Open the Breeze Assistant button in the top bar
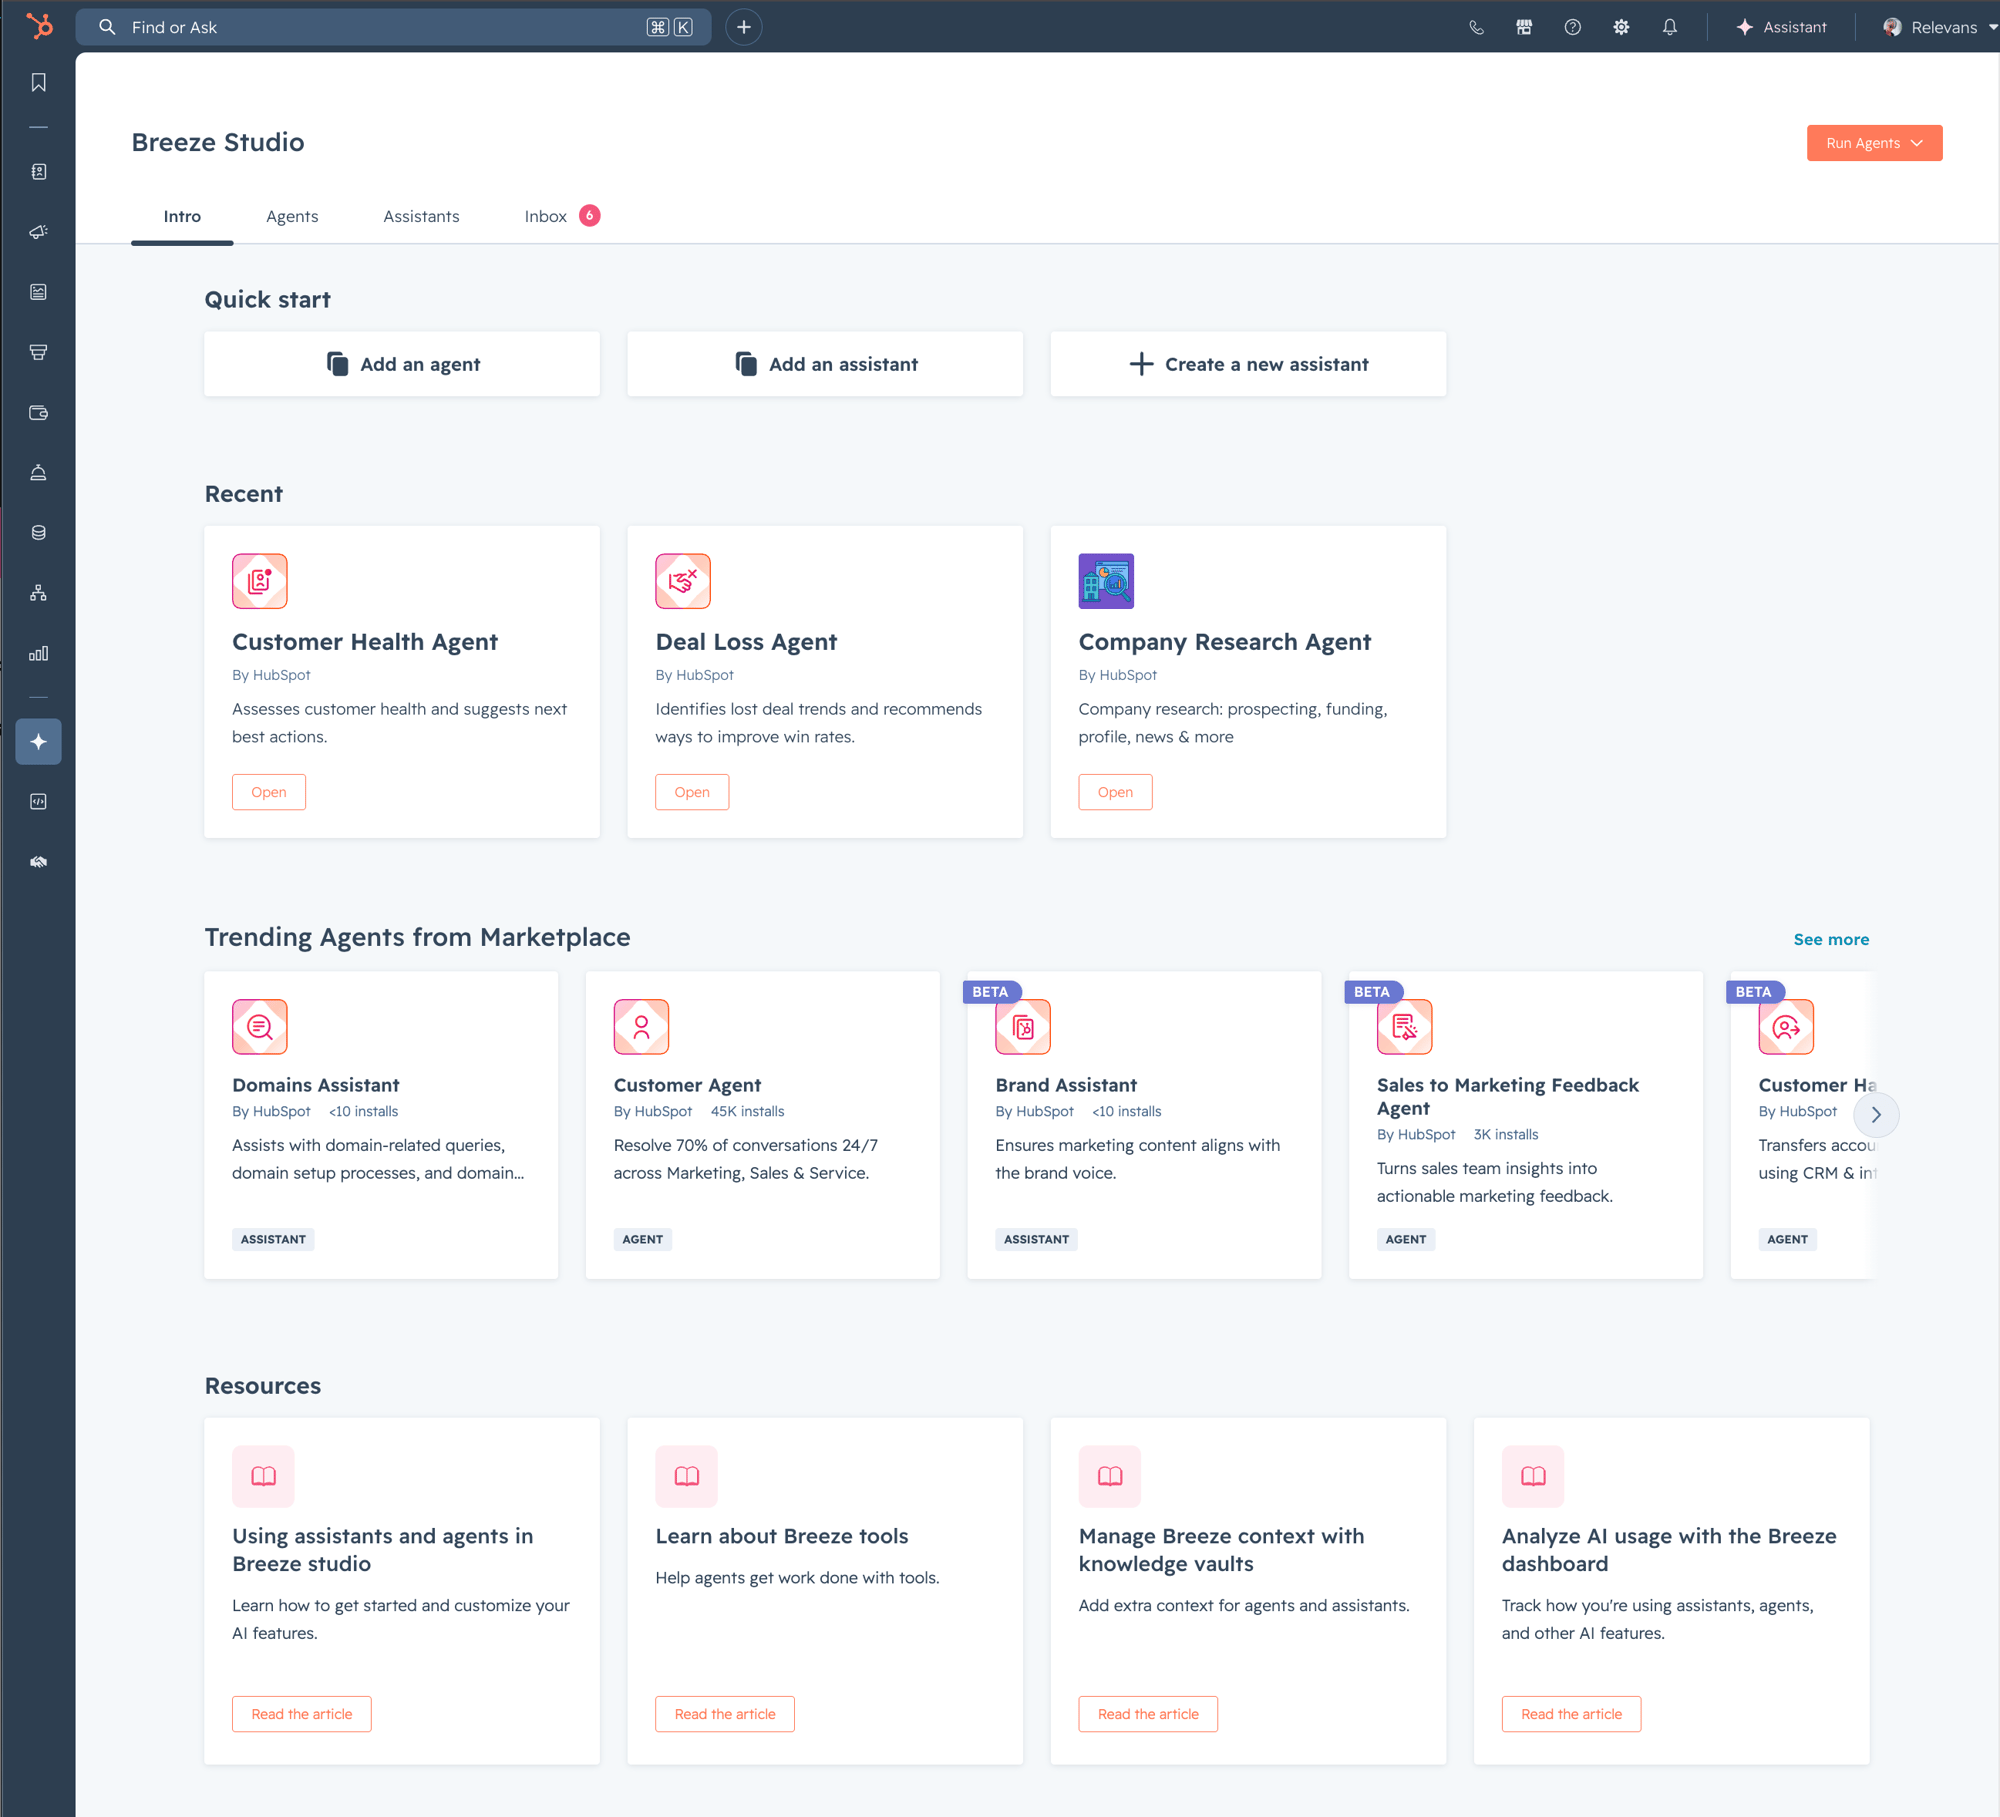Viewport: 2000px width, 1817px height. point(1781,27)
